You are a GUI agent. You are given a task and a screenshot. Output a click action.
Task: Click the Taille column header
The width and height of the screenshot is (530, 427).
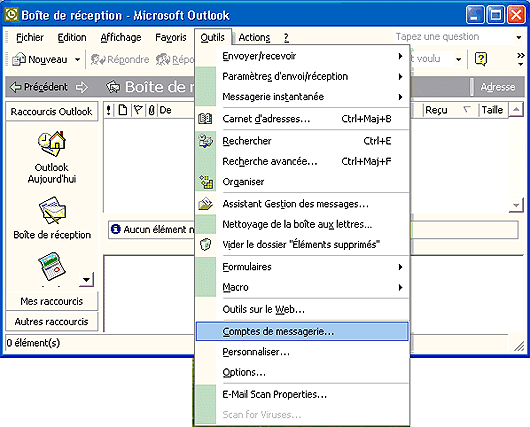coord(493,110)
